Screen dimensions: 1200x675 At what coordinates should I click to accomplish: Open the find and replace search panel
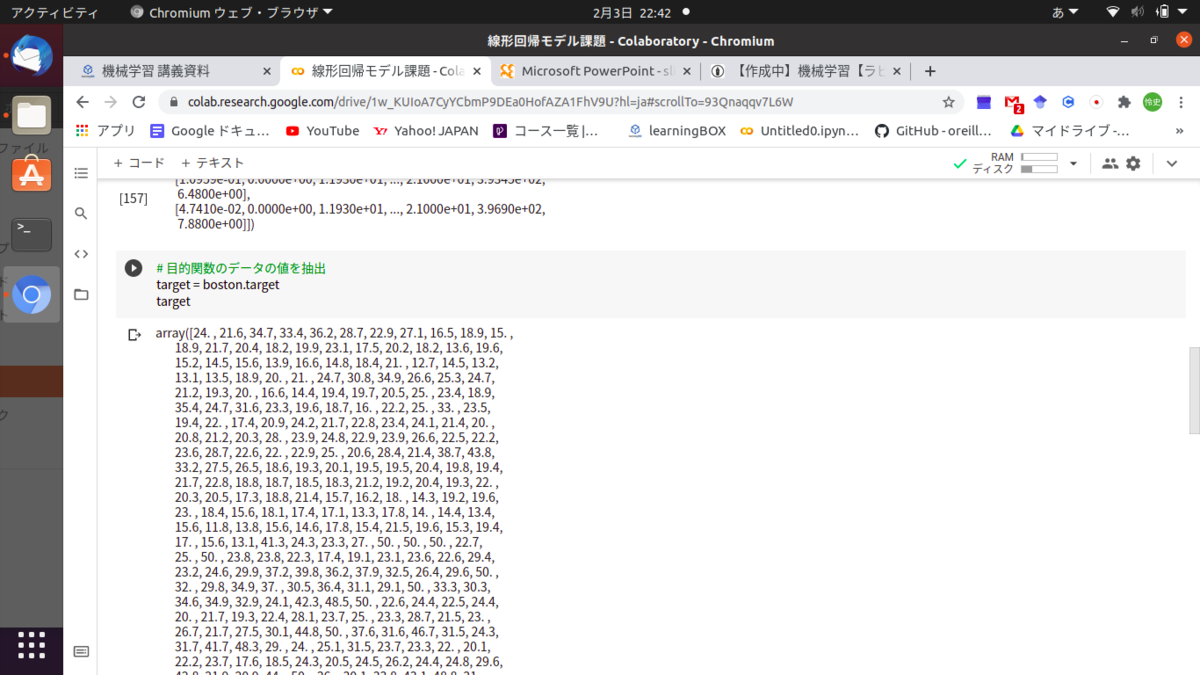point(81,213)
